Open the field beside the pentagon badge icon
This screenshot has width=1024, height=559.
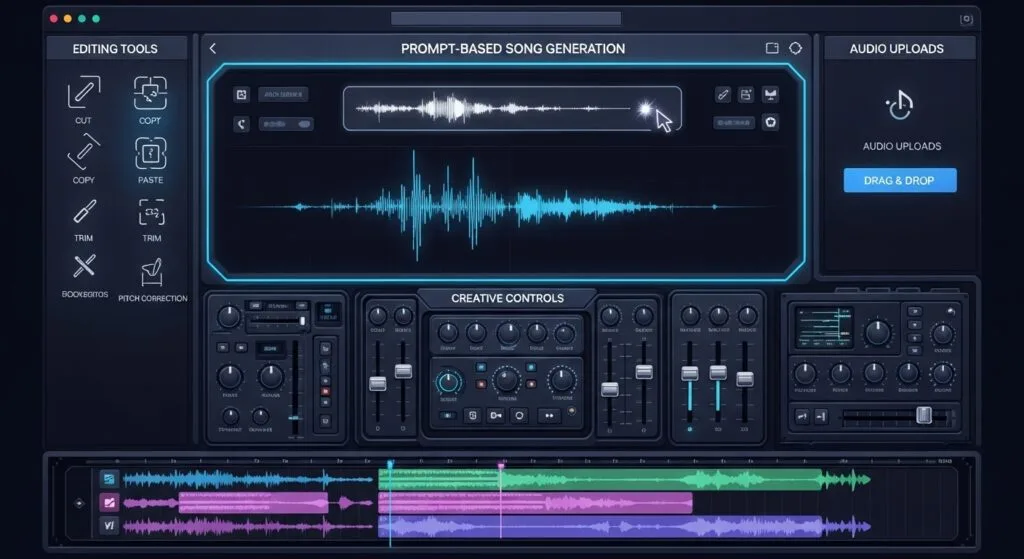tap(734, 123)
